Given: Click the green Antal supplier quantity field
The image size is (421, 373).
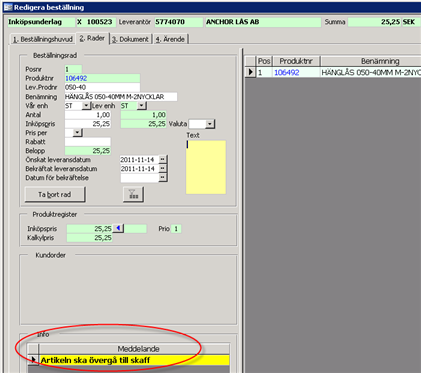Looking at the screenshot, I should click(143, 115).
